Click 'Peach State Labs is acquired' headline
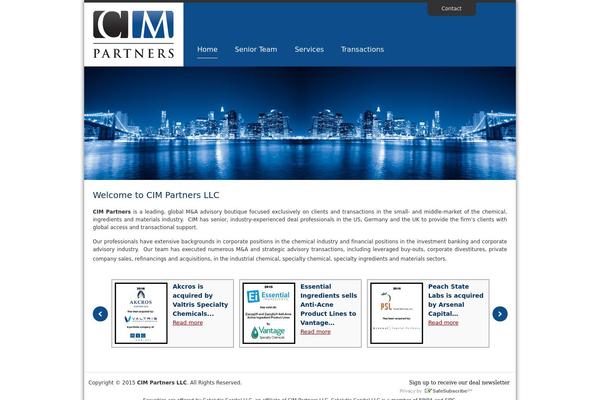600x400 pixels. pos(456,300)
